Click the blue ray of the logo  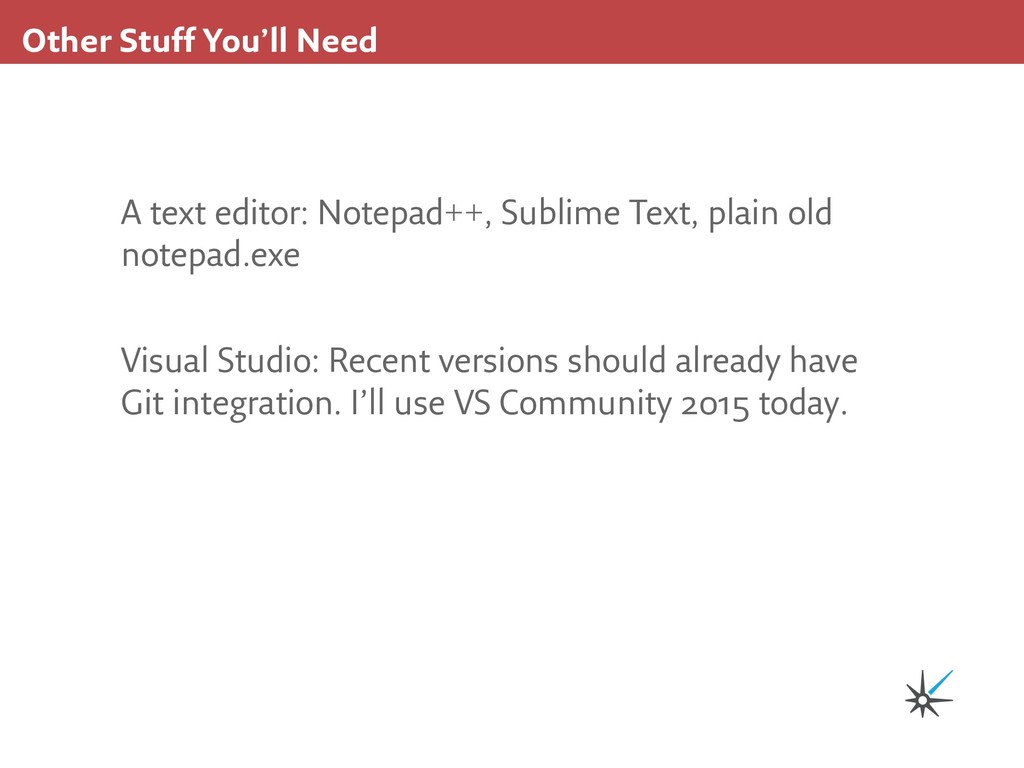tap(942, 682)
